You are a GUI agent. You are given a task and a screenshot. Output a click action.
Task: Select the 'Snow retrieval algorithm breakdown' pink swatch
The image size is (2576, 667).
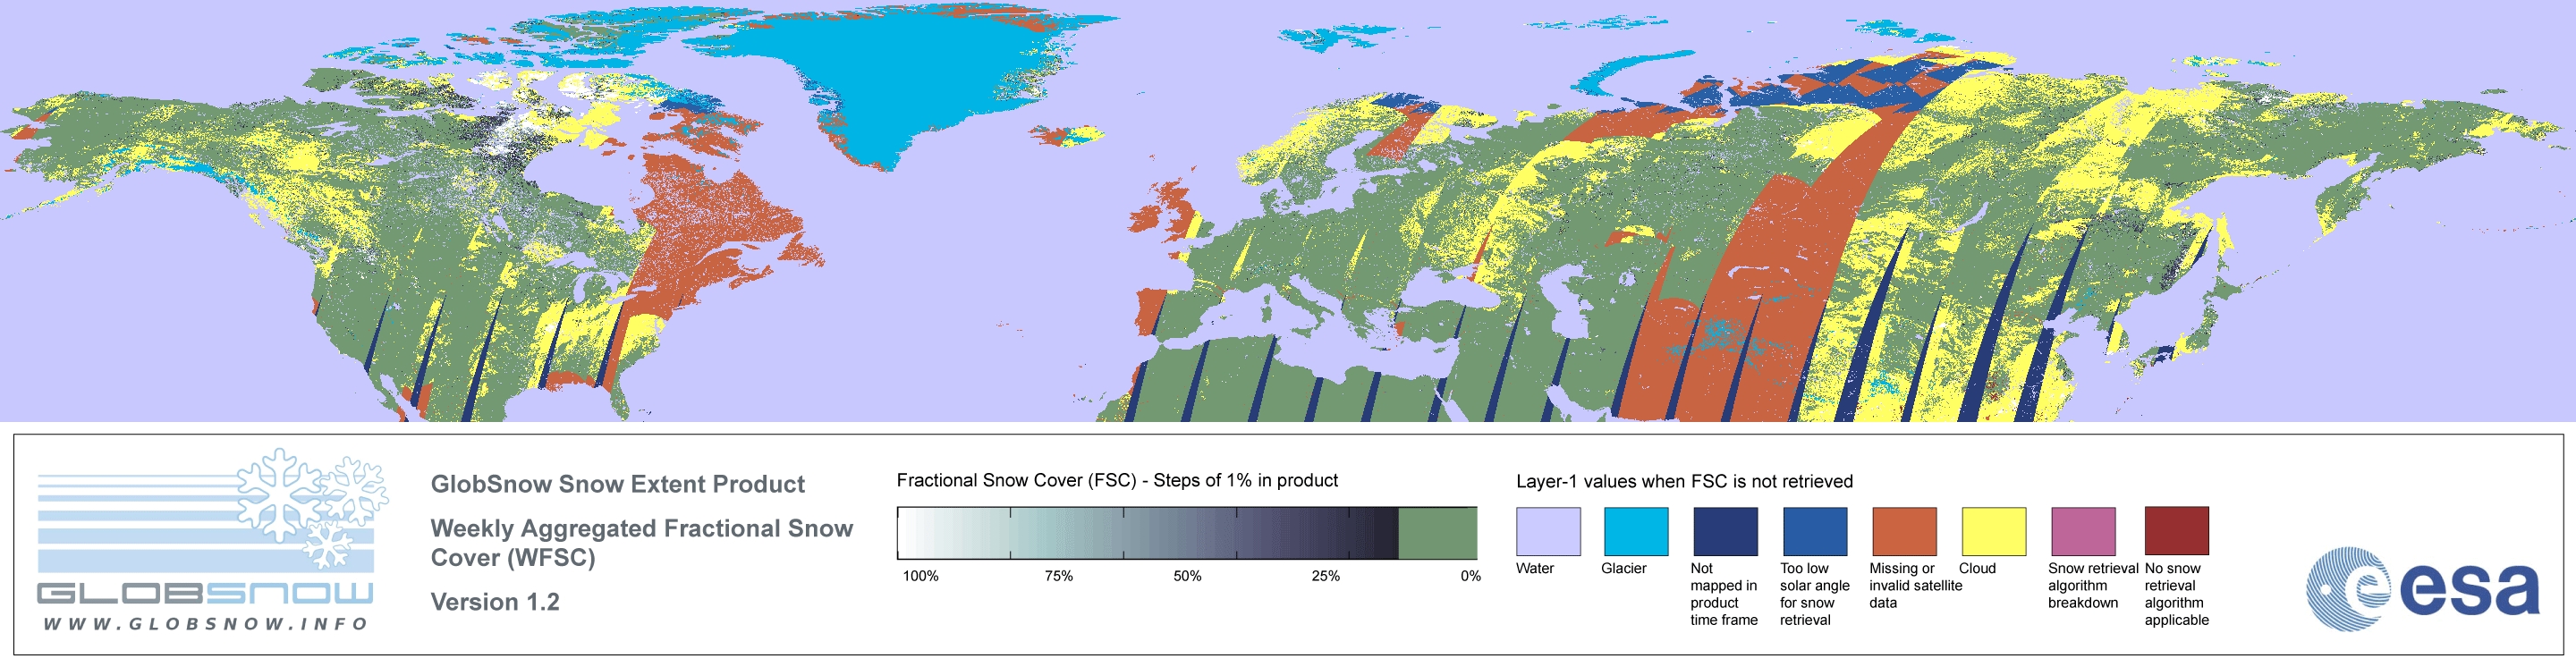[x=2083, y=531]
